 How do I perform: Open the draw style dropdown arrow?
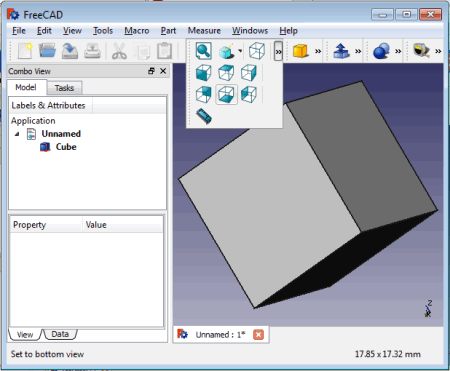pyautogui.click(x=240, y=51)
